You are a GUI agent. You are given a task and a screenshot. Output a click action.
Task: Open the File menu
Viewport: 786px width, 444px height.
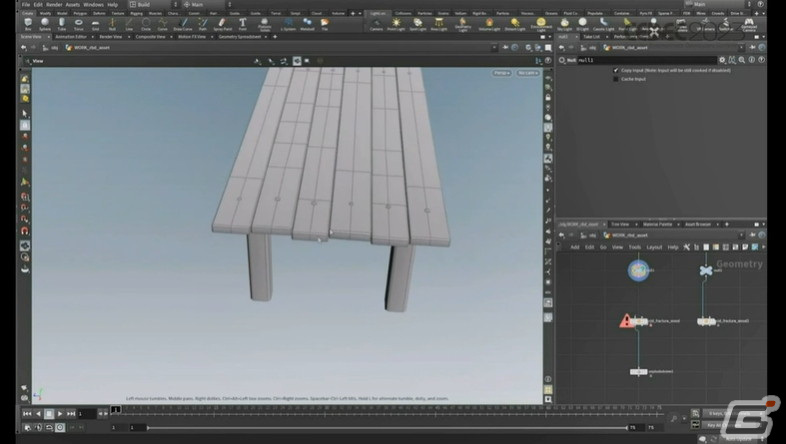tap(26, 5)
